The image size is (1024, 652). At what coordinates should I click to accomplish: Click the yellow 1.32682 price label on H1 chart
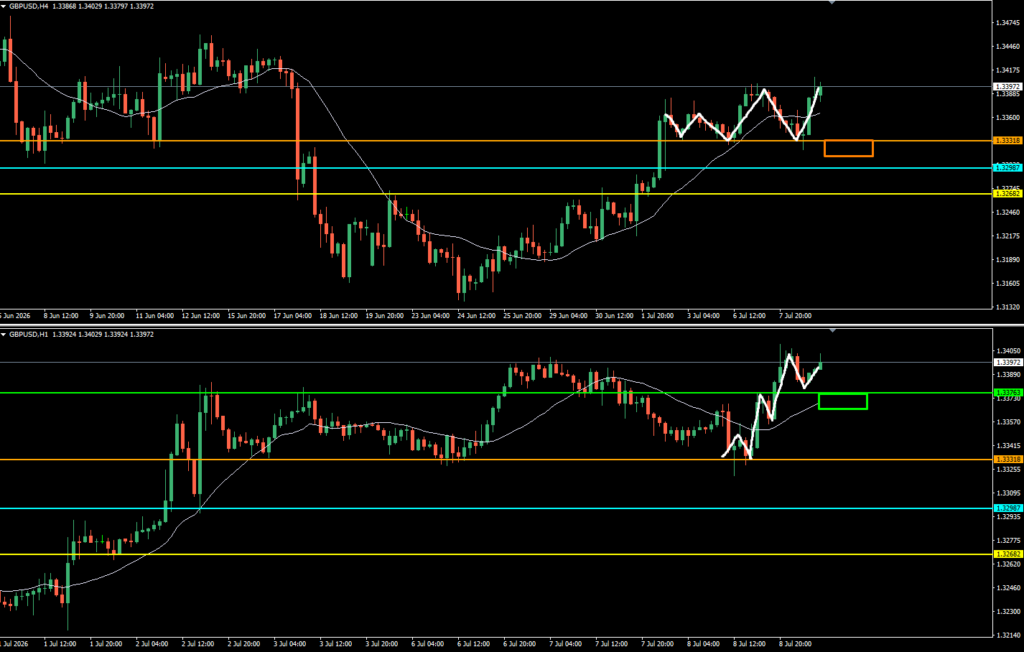pyautogui.click(x=1007, y=554)
